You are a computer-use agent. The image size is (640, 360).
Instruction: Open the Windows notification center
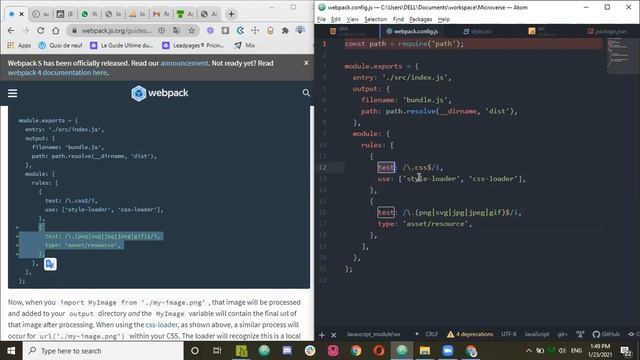click(x=625, y=351)
